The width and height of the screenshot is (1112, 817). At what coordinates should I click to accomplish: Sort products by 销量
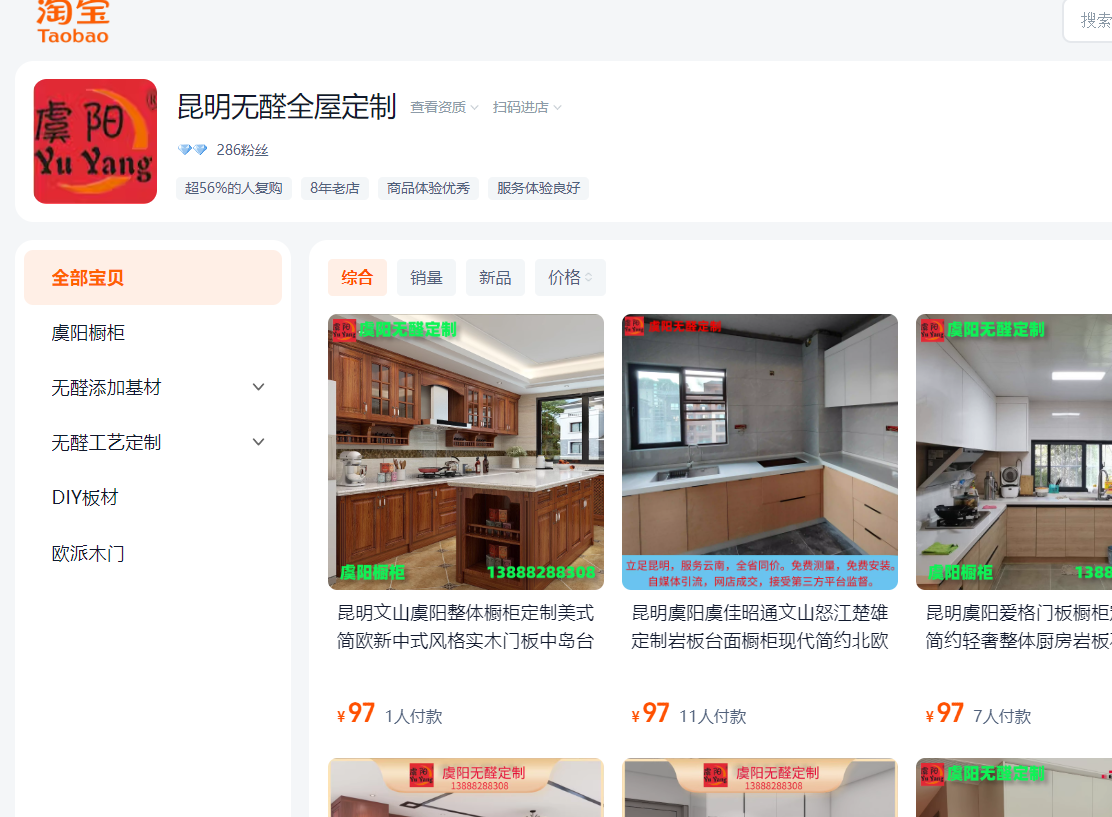(x=426, y=277)
